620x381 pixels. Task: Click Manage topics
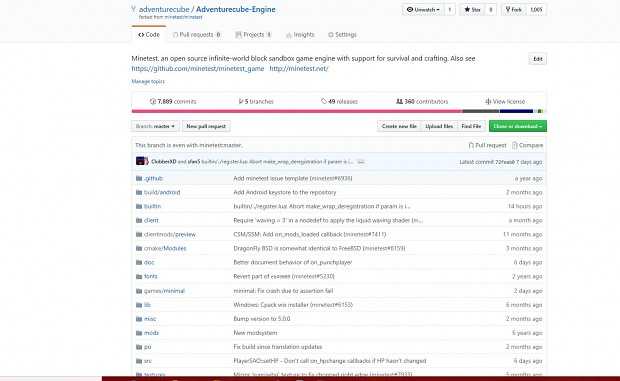click(x=148, y=81)
